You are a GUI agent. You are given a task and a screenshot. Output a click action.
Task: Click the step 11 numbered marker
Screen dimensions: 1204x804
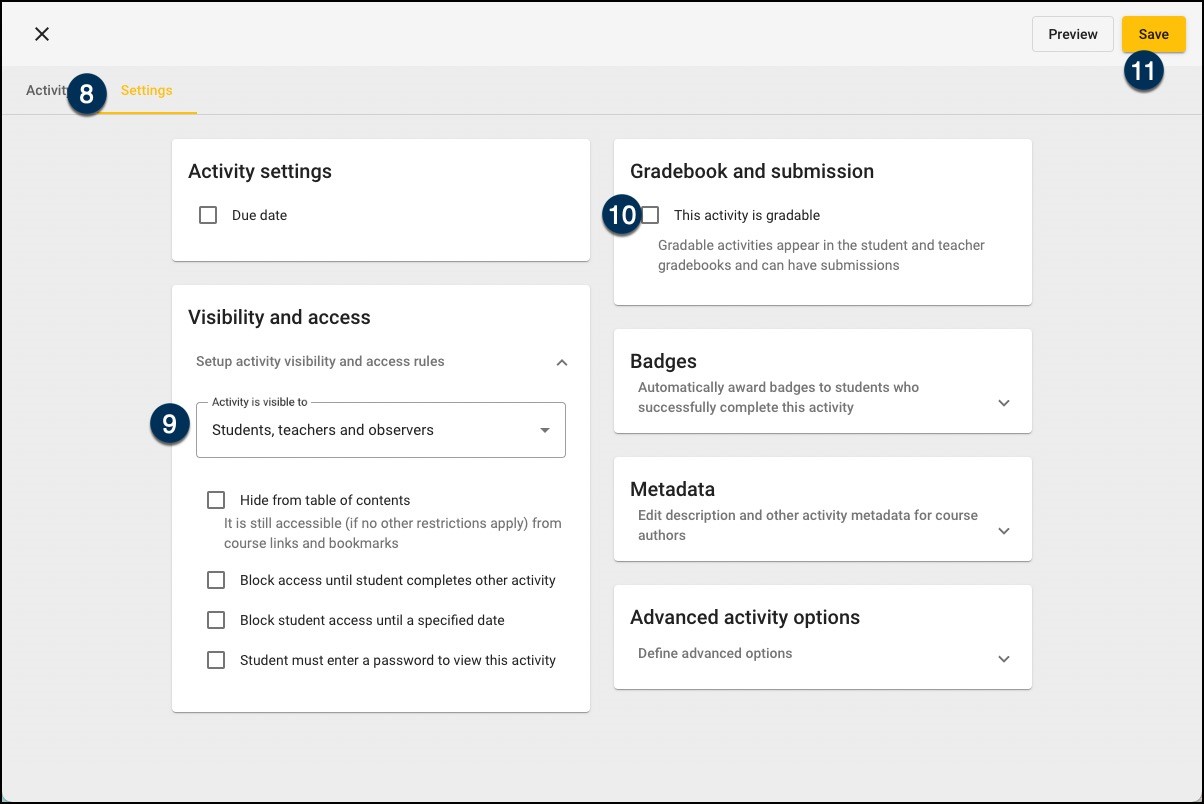[1143, 72]
